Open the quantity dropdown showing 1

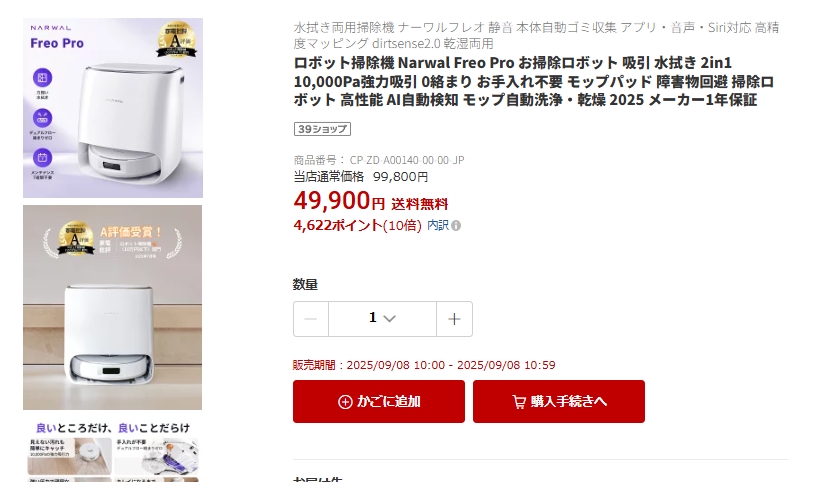point(383,319)
